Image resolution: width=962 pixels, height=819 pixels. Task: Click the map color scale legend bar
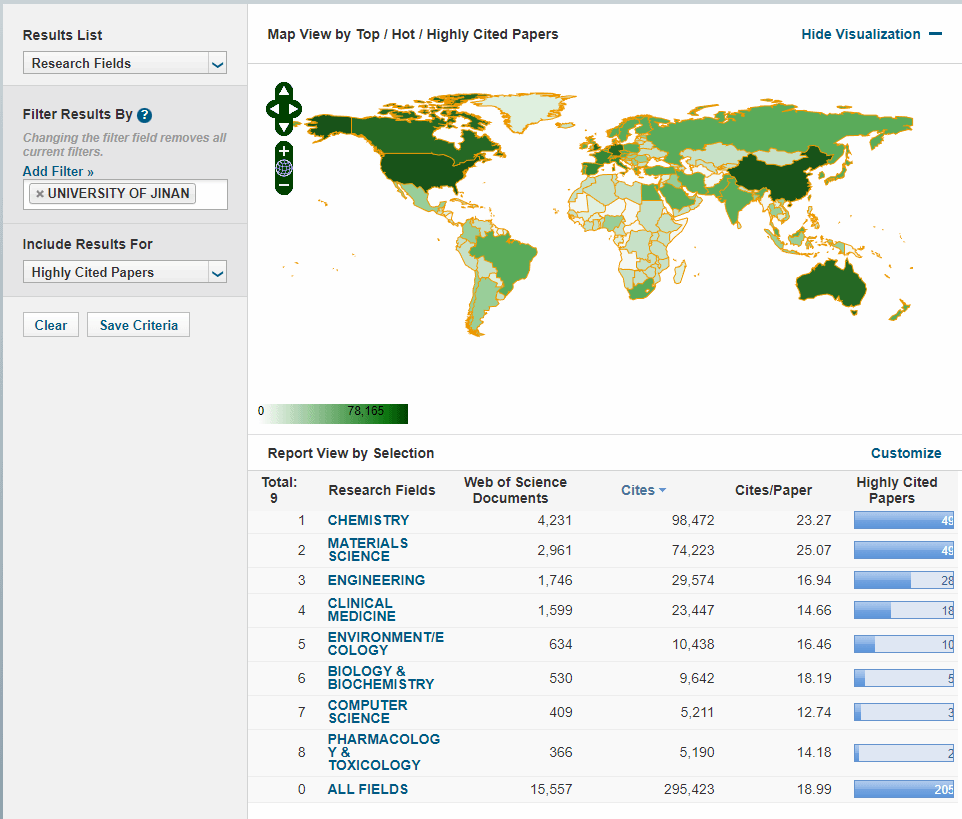coord(333,413)
